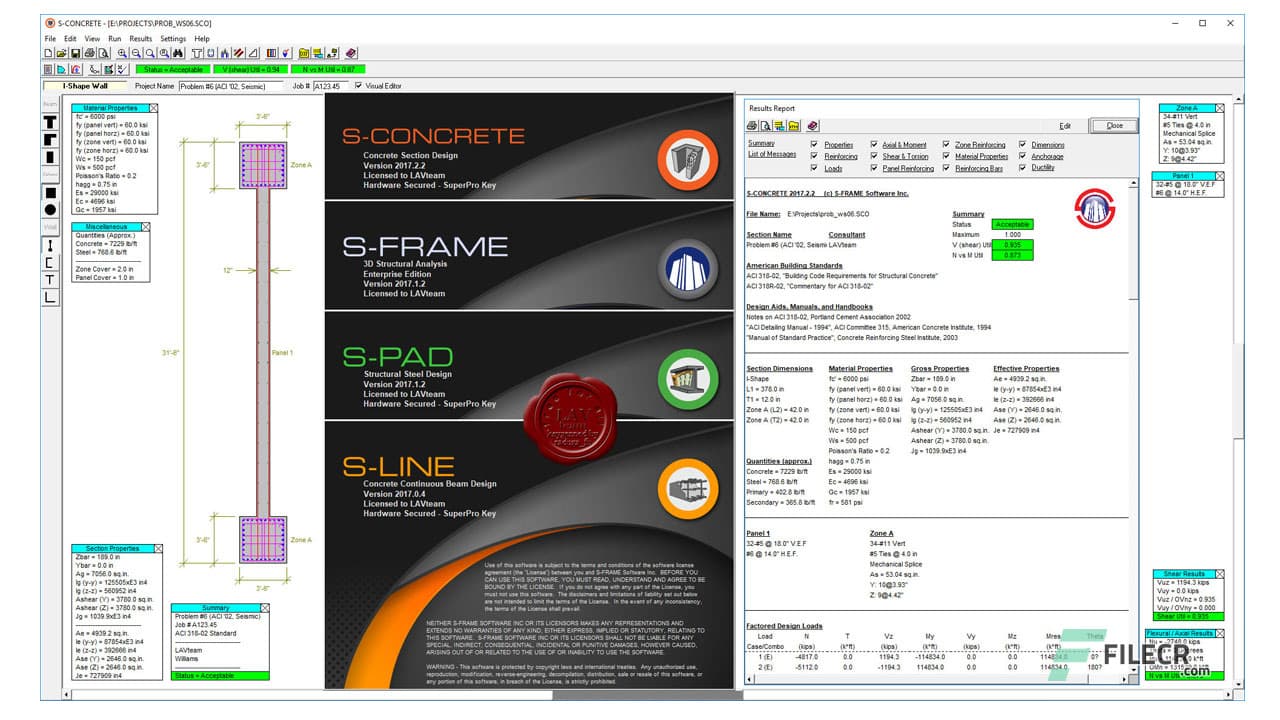This screenshot has width=1280, height=720.
Task: Open print preview in the Results Report toolbar
Action: tap(763, 124)
